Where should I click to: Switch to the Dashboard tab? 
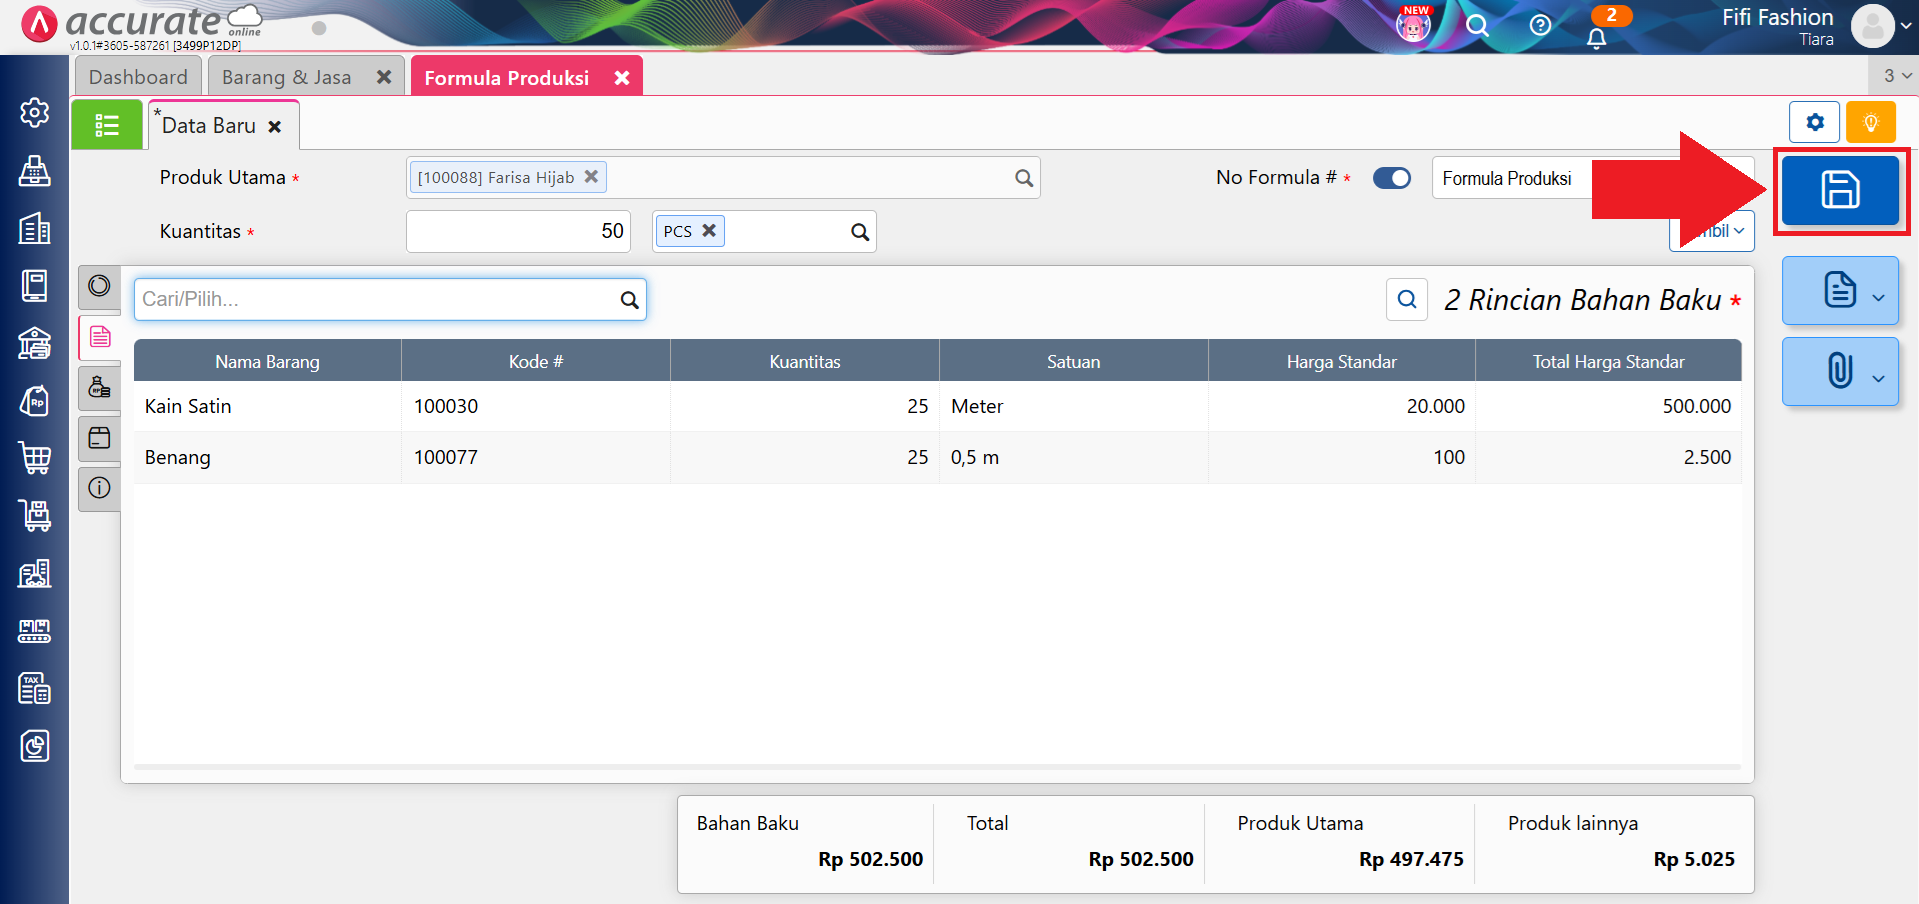(x=138, y=77)
